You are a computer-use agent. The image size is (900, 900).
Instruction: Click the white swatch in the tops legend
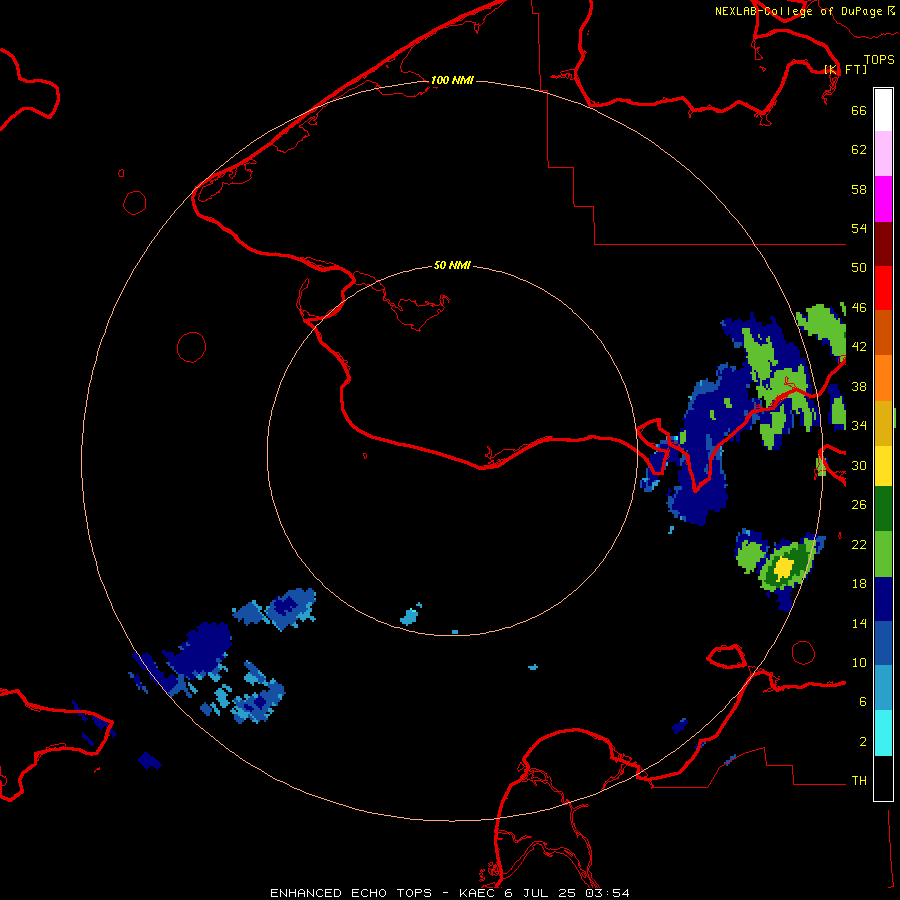click(x=883, y=110)
